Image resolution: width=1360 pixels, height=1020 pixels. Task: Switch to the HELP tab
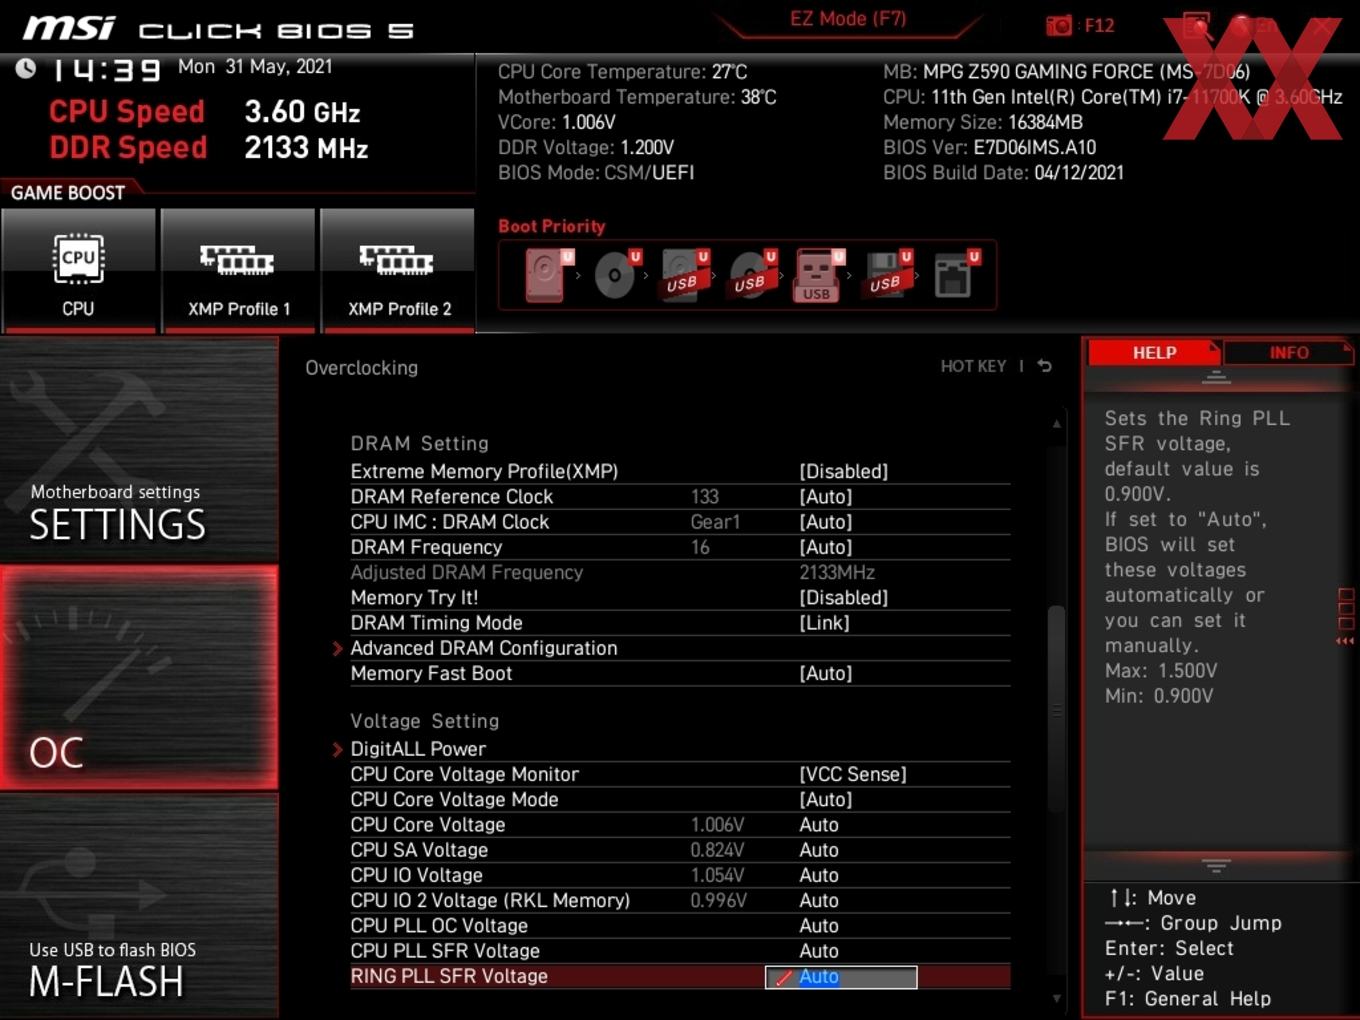point(1154,352)
